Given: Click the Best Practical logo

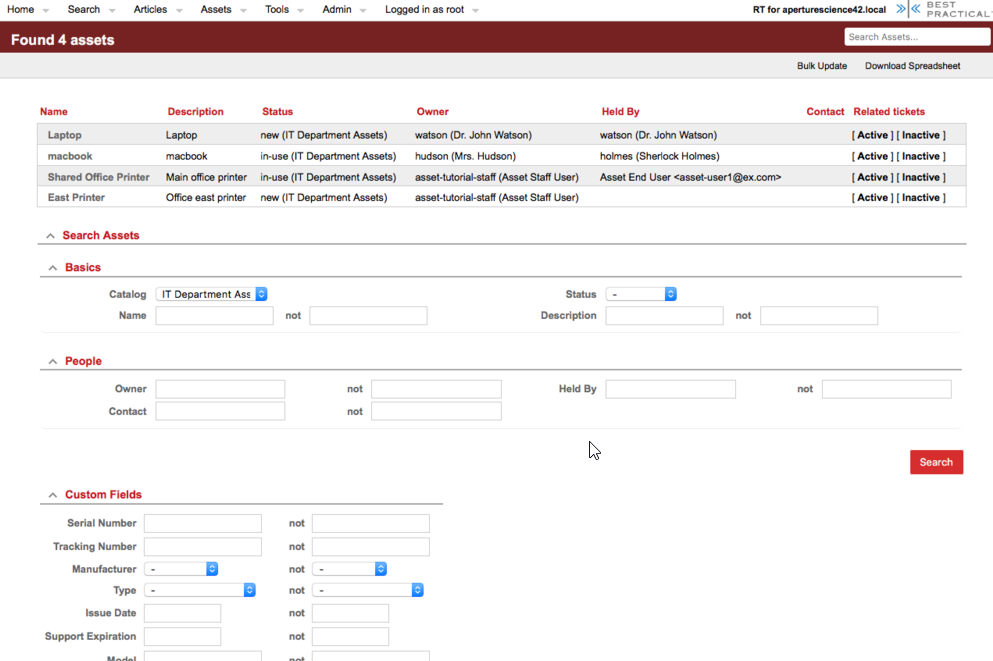Looking at the screenshot, I should coord(959,9).
